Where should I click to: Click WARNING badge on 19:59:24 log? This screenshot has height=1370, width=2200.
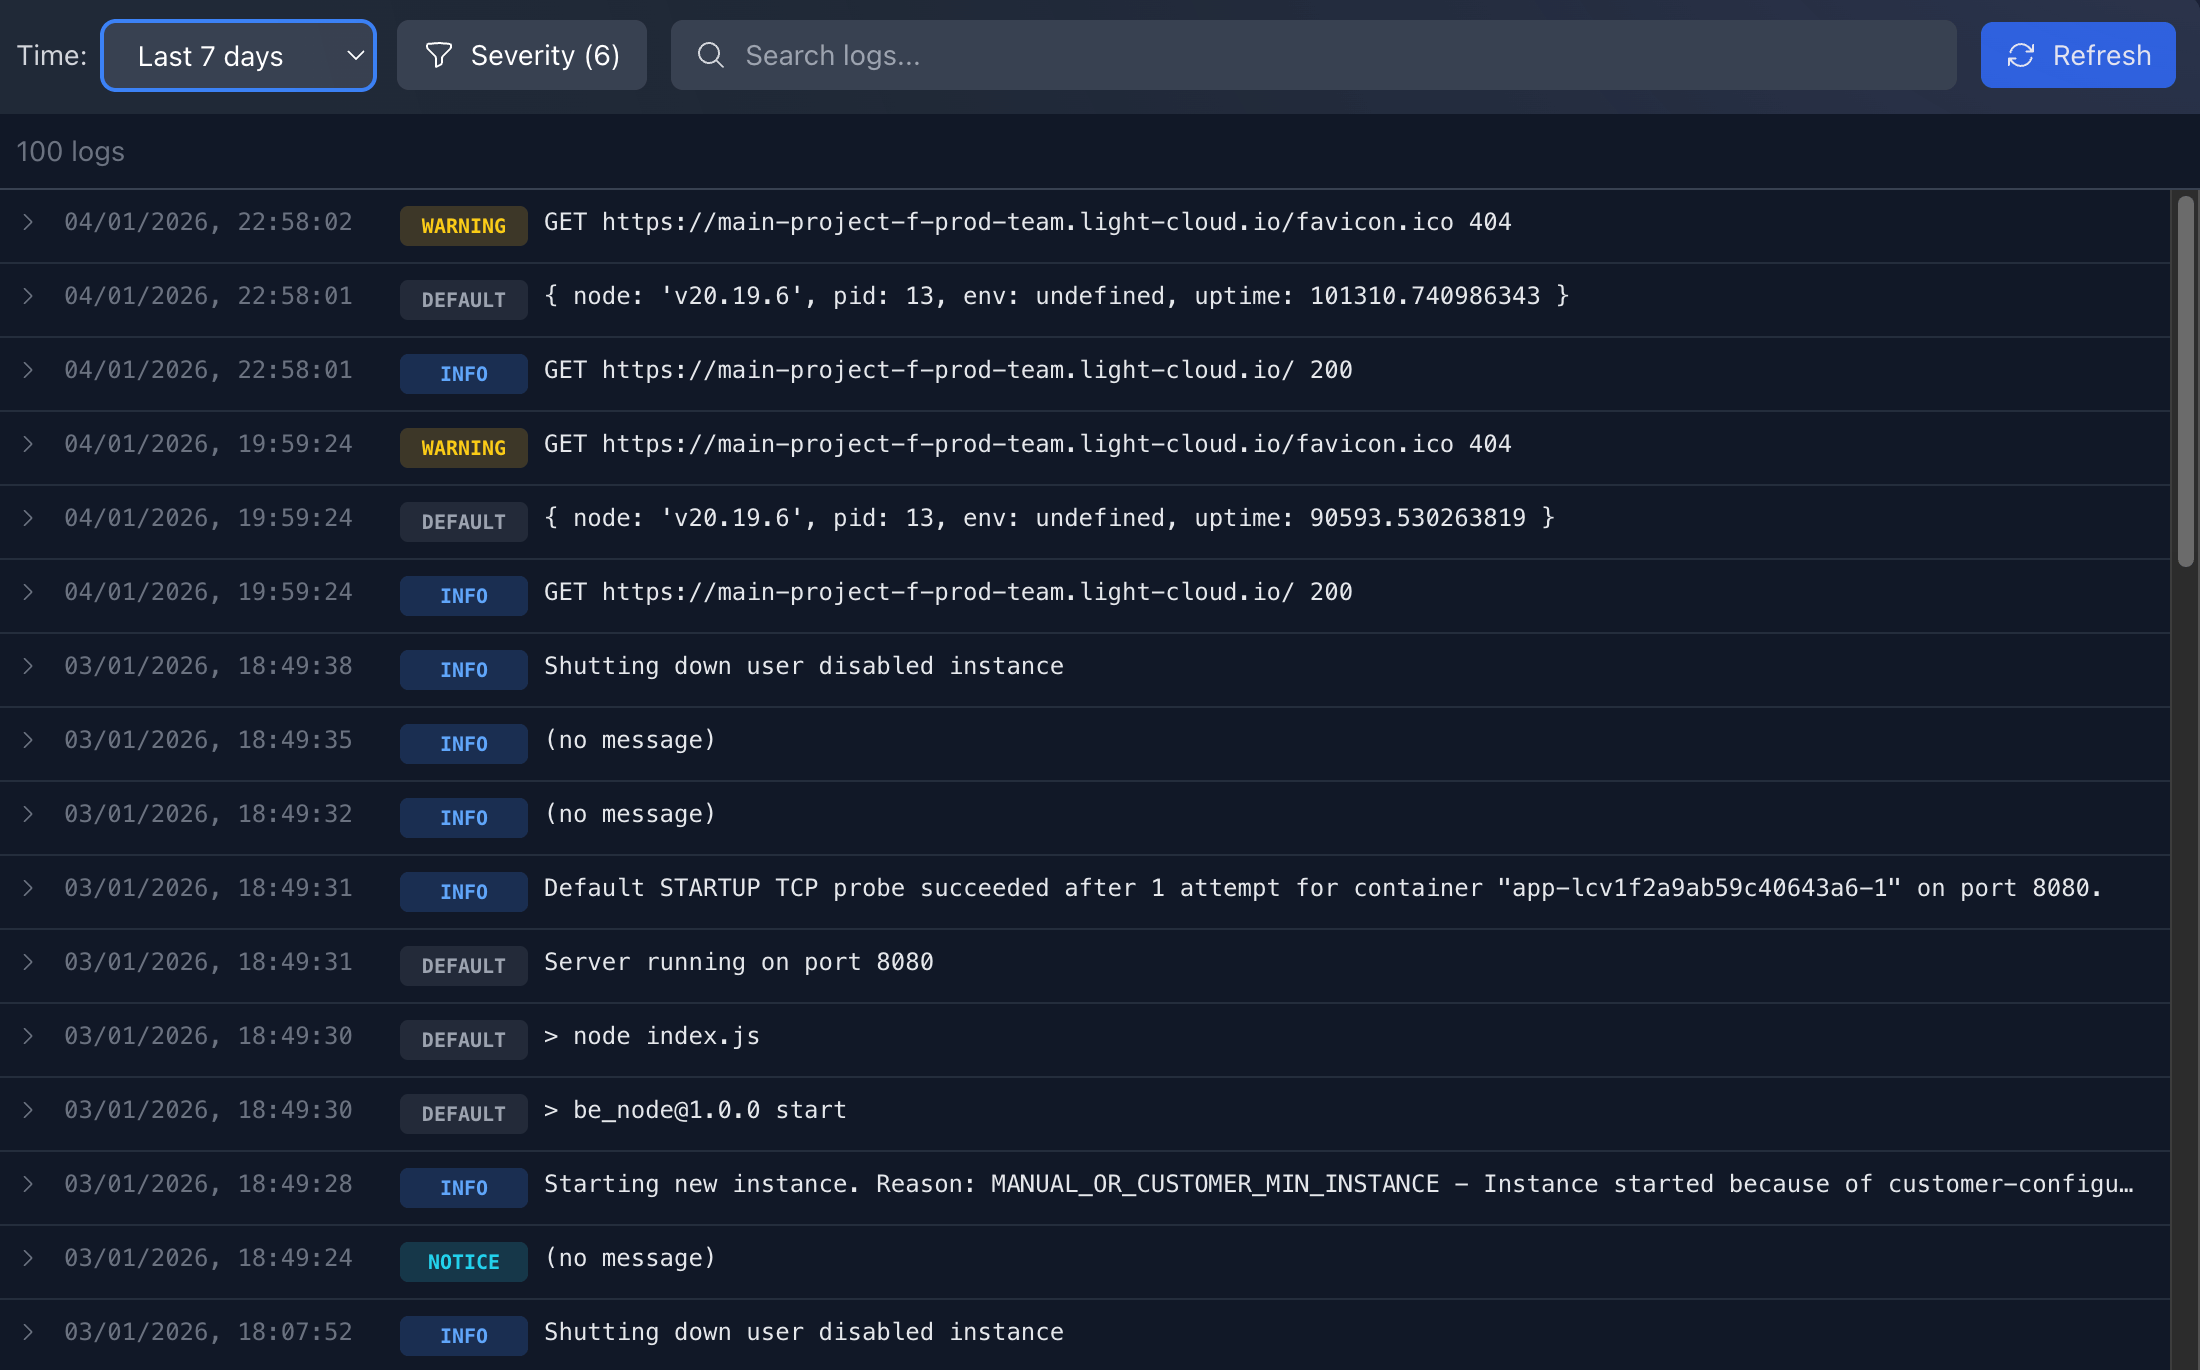point(463,448)
